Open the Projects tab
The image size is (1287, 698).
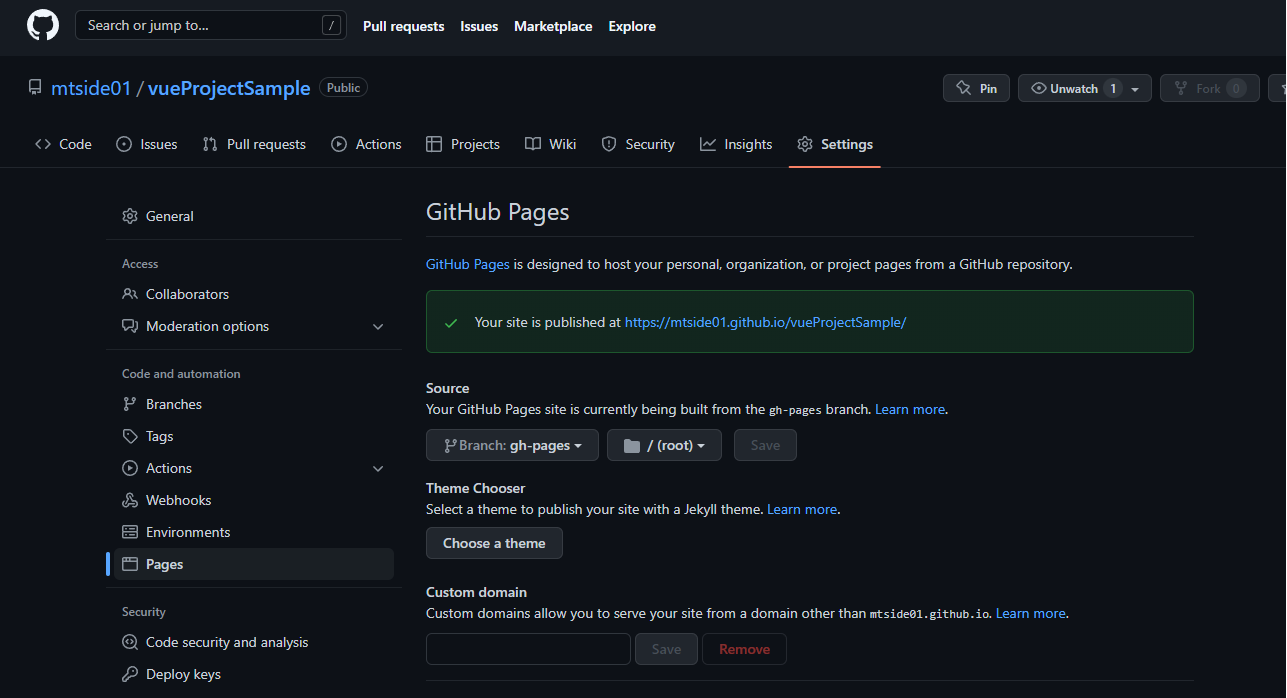pos(463,144)
